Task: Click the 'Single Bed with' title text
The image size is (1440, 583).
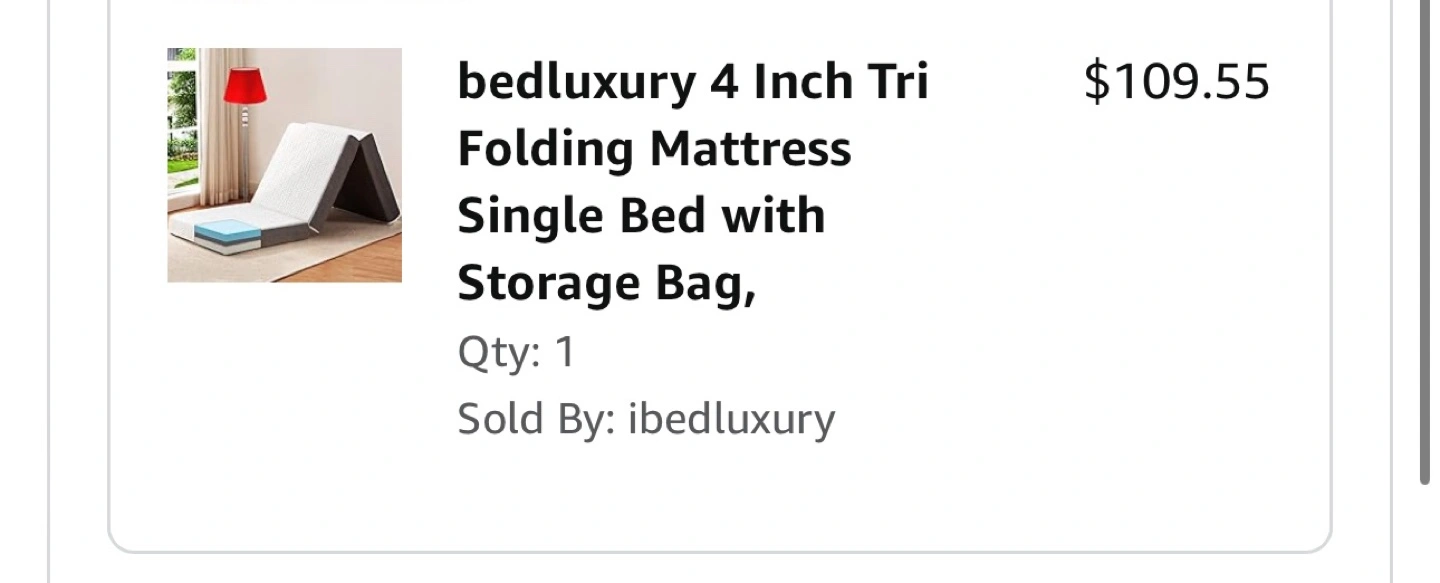Action: pos(641,216)
